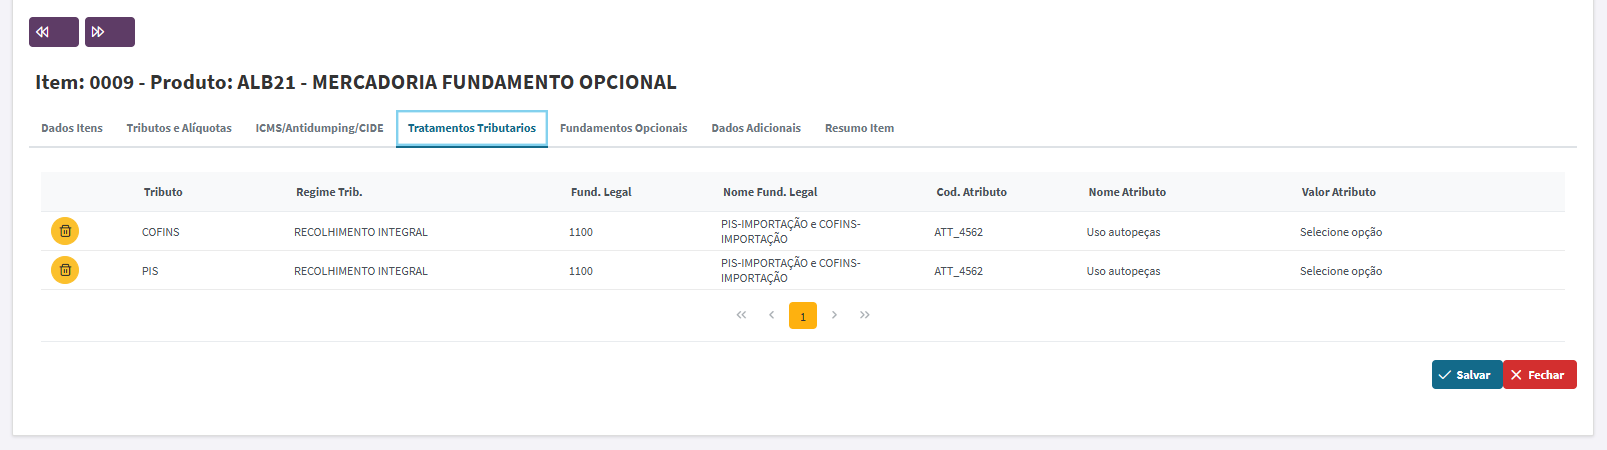This screenshot has width=1607, height=450.
Task: Jump to first page of table
Action: pos(741,315)
